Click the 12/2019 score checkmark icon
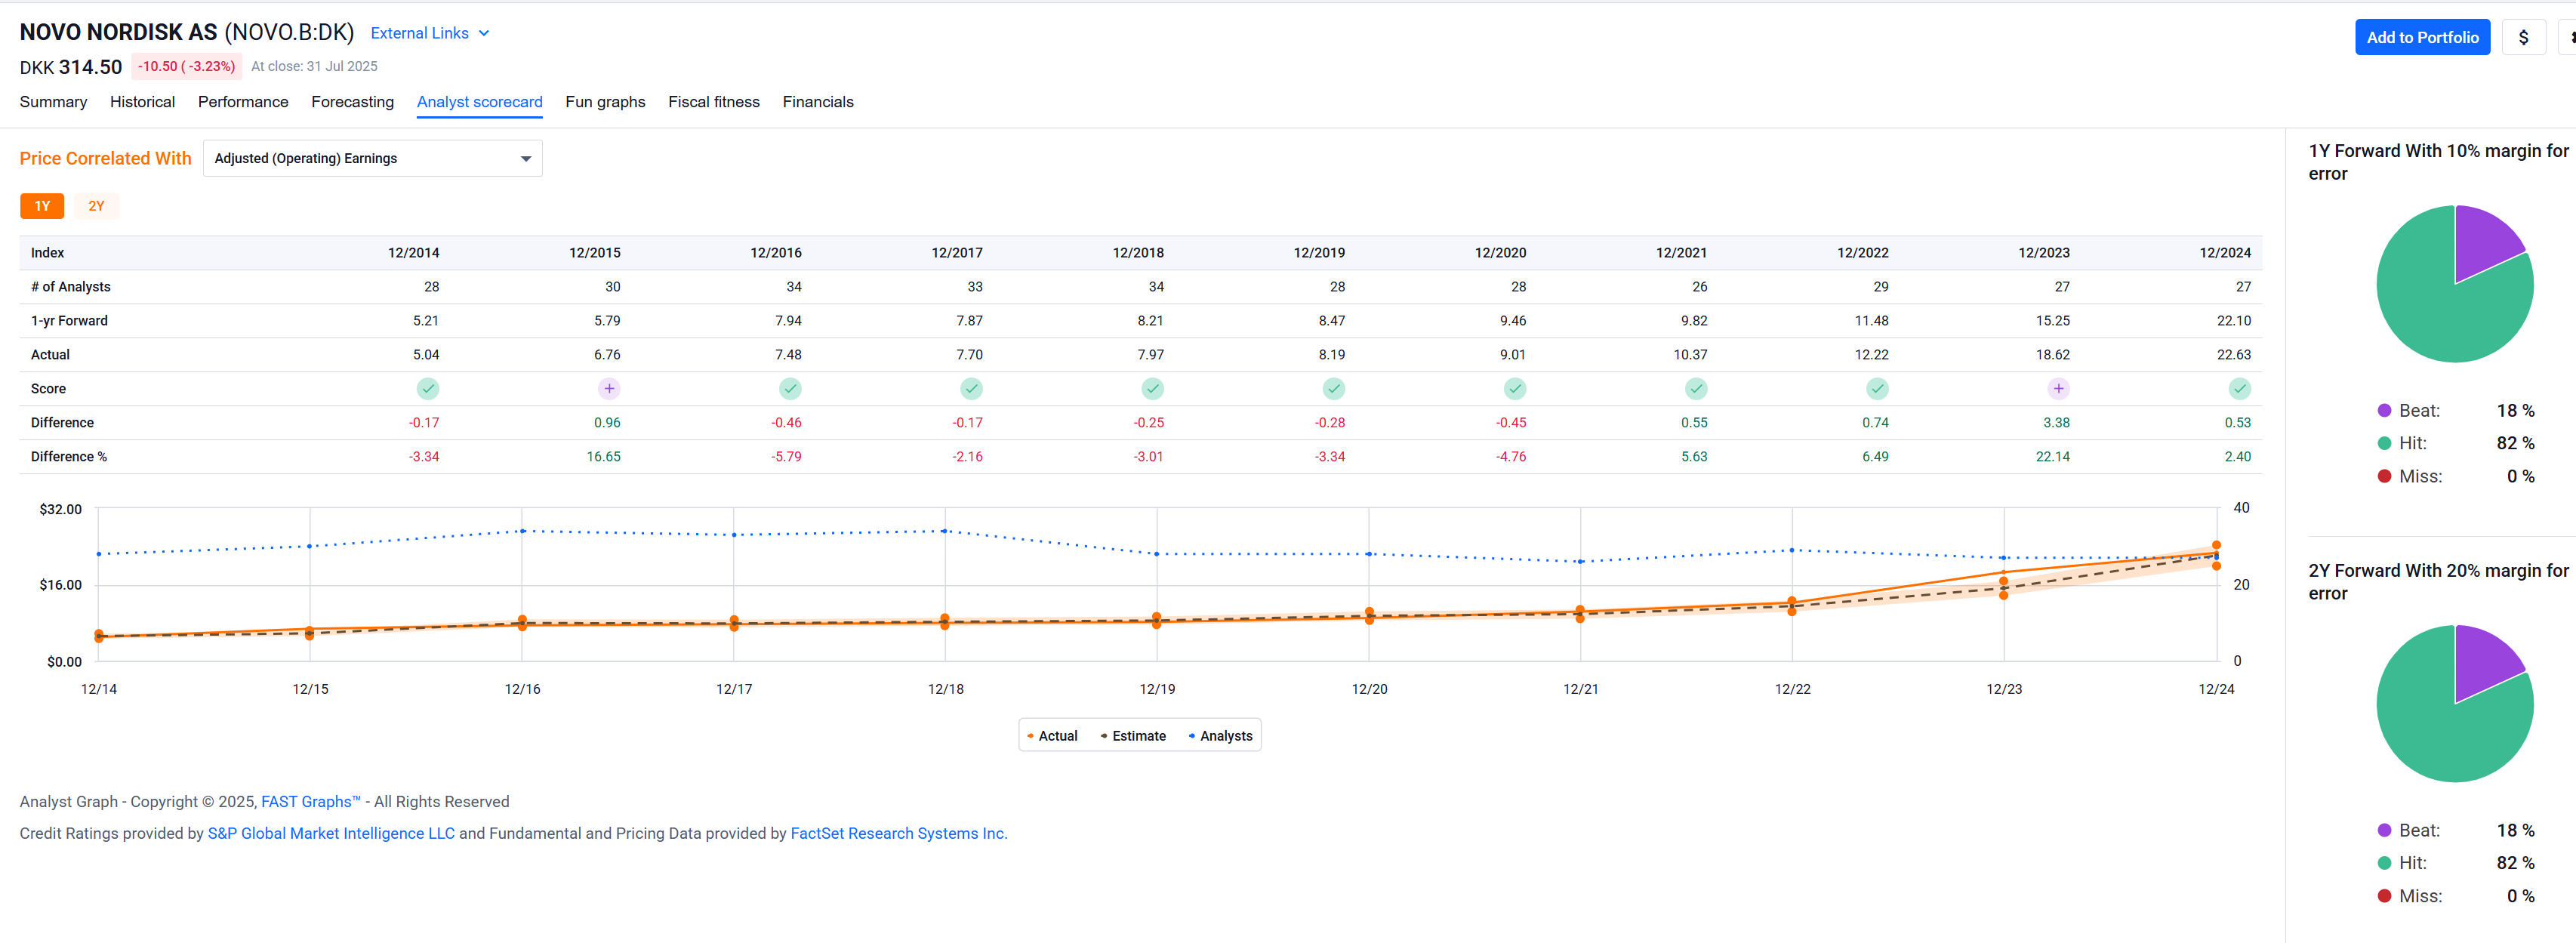This screenshot has width=2576, height=943. coord(1334,389)
